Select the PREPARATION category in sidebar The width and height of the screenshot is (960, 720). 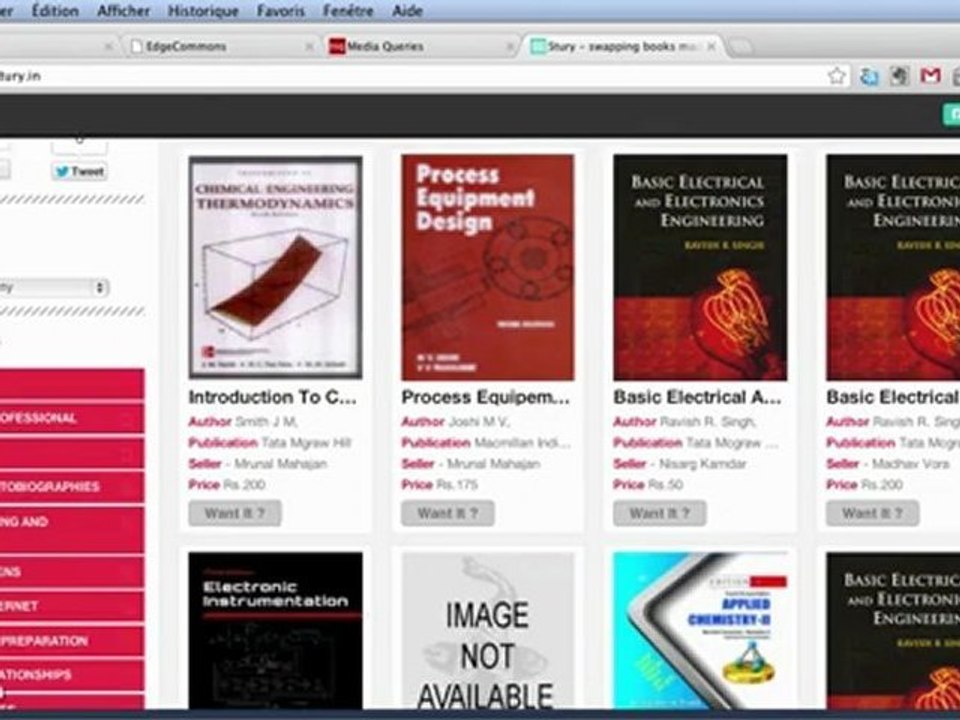pyautogui.click(x=72, y=641)
